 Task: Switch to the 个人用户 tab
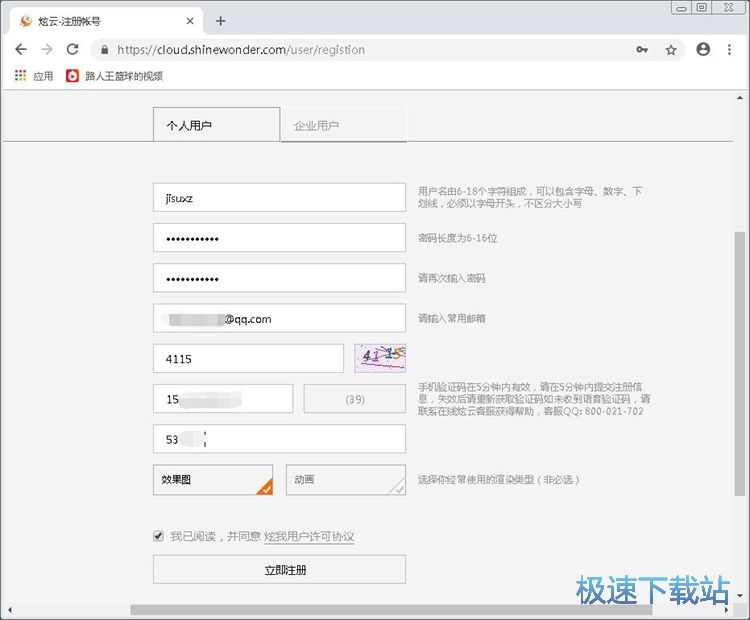216,125
